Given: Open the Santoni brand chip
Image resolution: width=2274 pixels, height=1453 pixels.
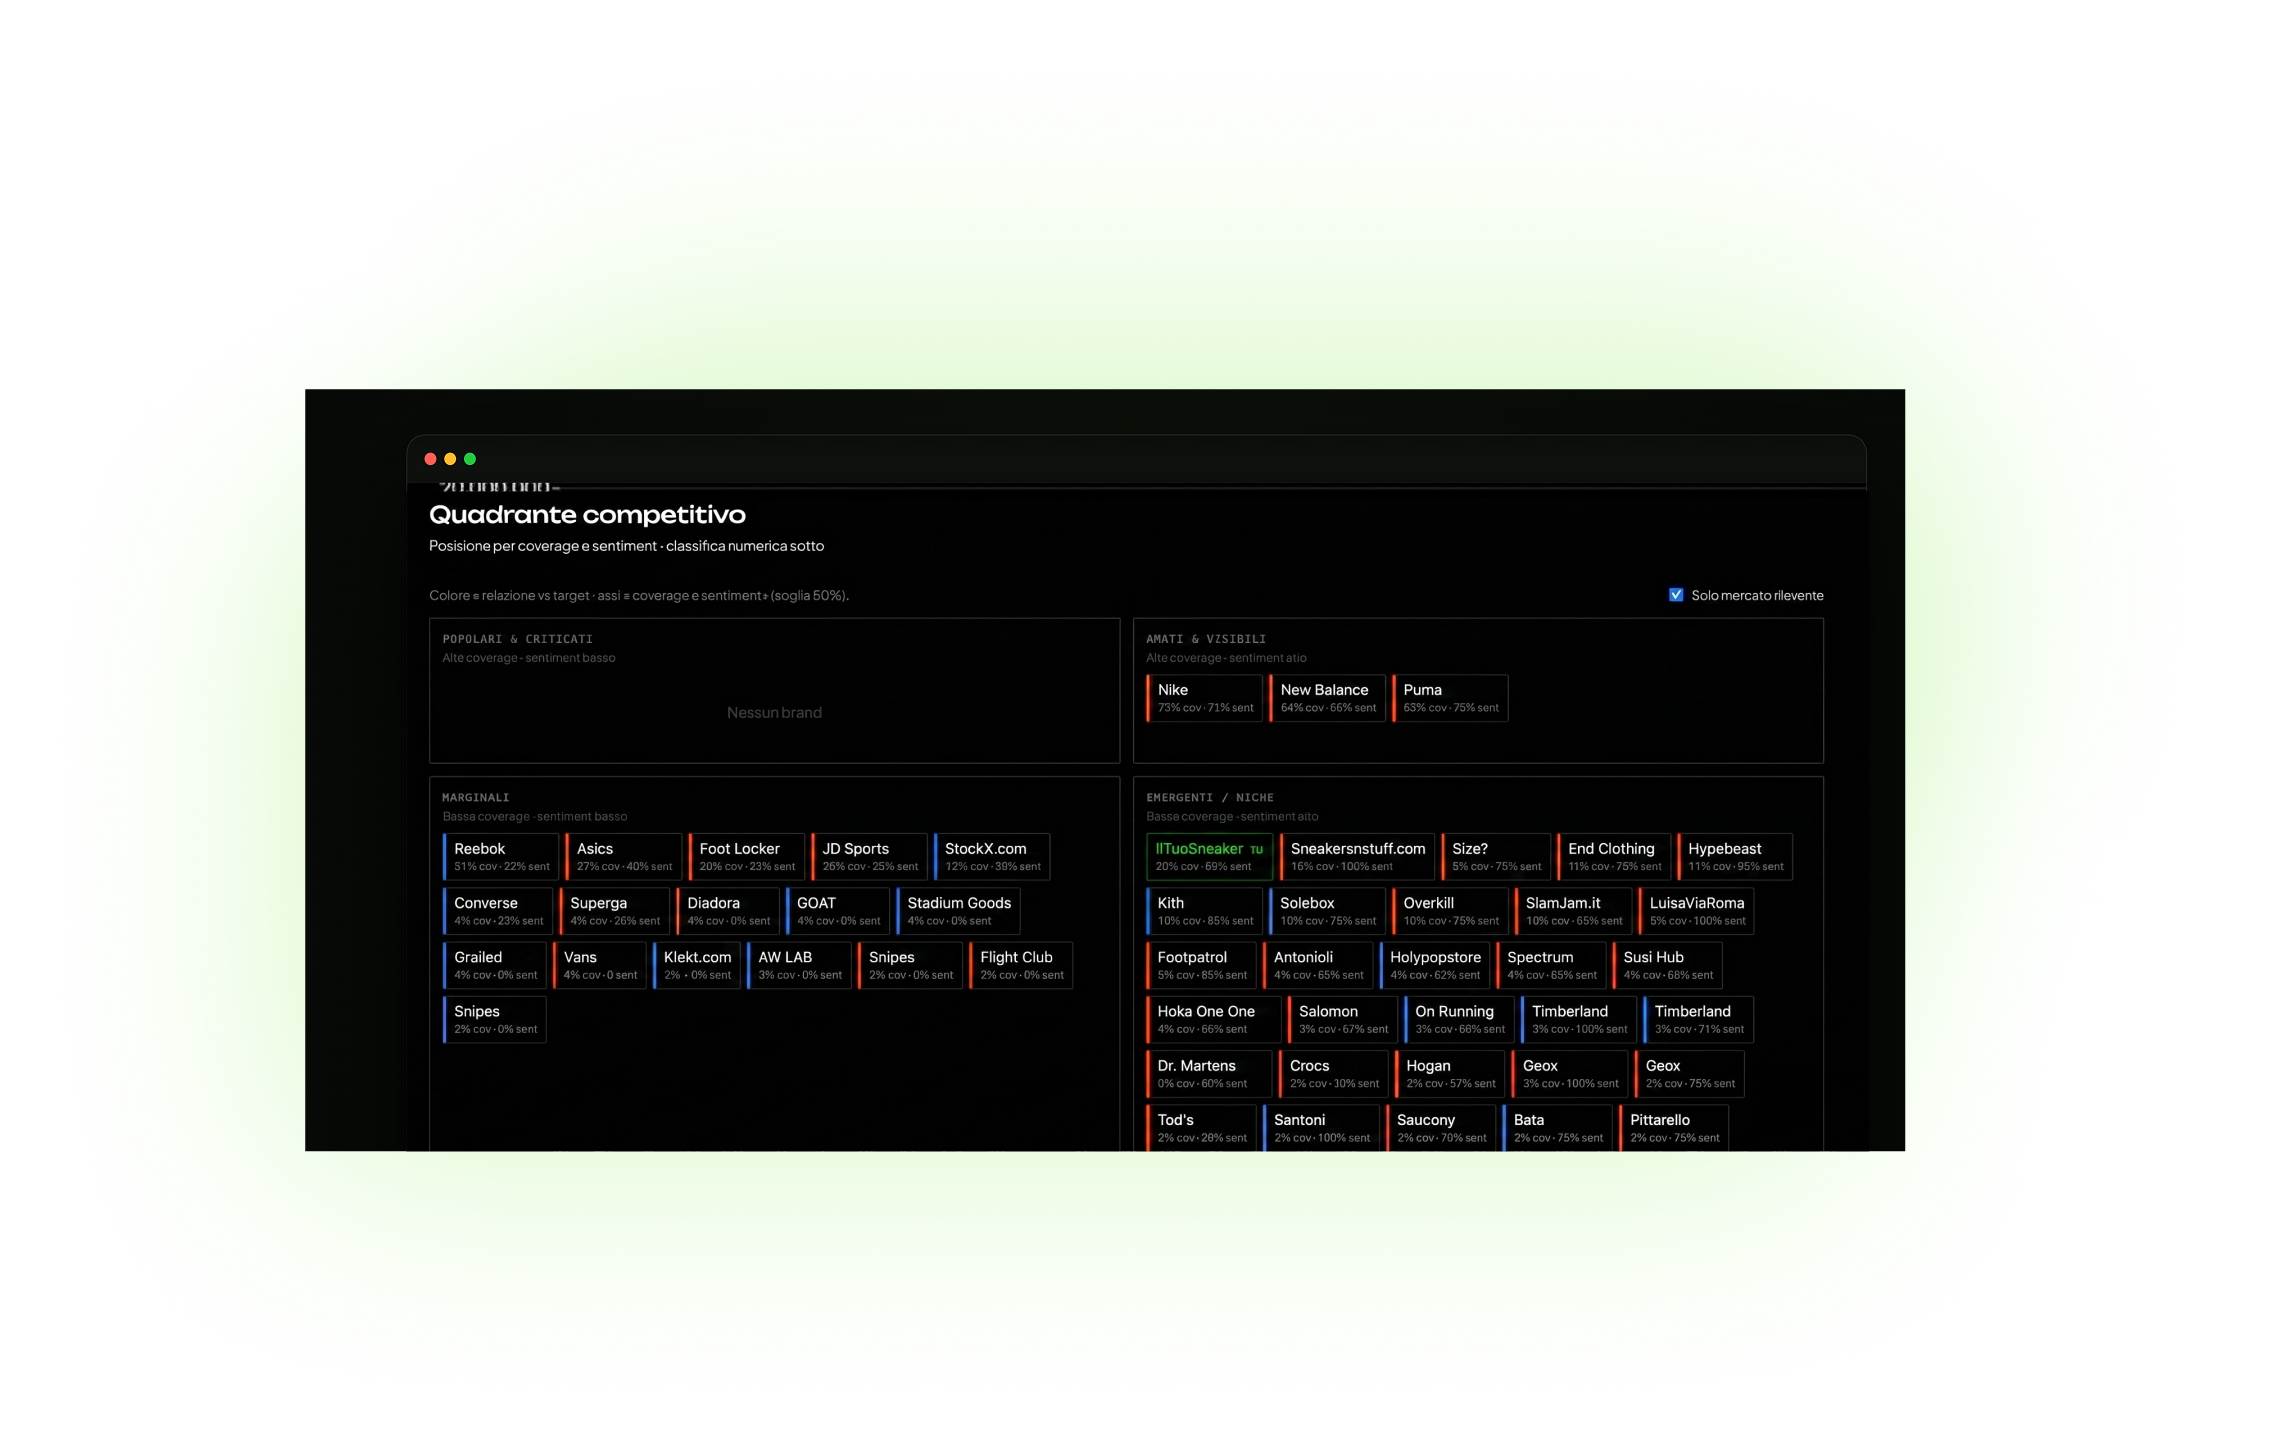Looking at the screenshot, I should coord(1321,1128).
